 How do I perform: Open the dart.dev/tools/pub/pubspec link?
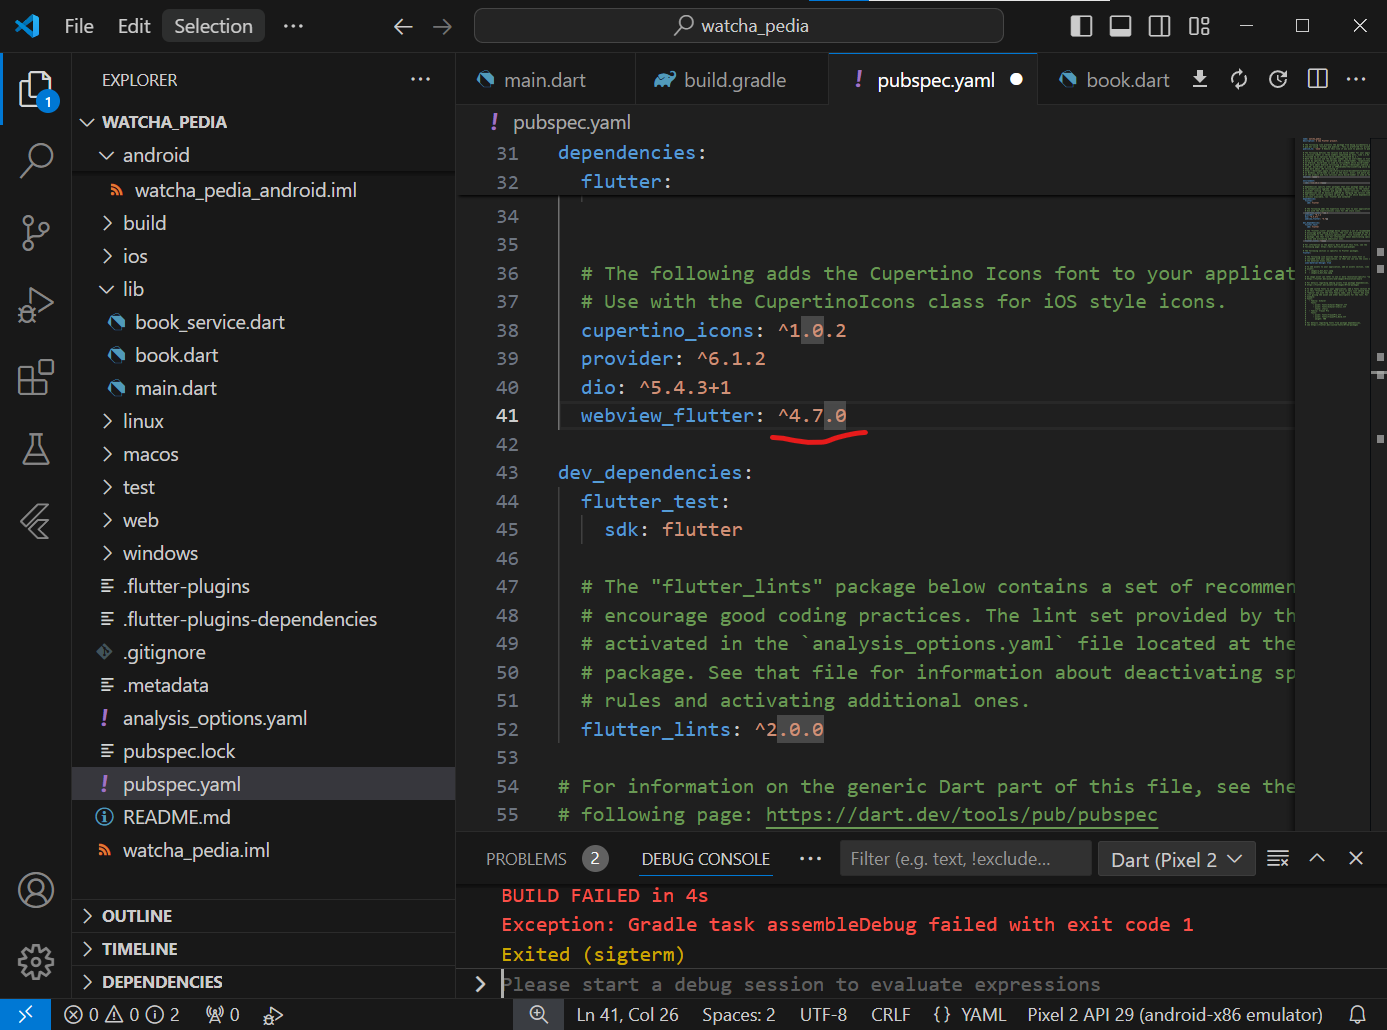[961, 815]
